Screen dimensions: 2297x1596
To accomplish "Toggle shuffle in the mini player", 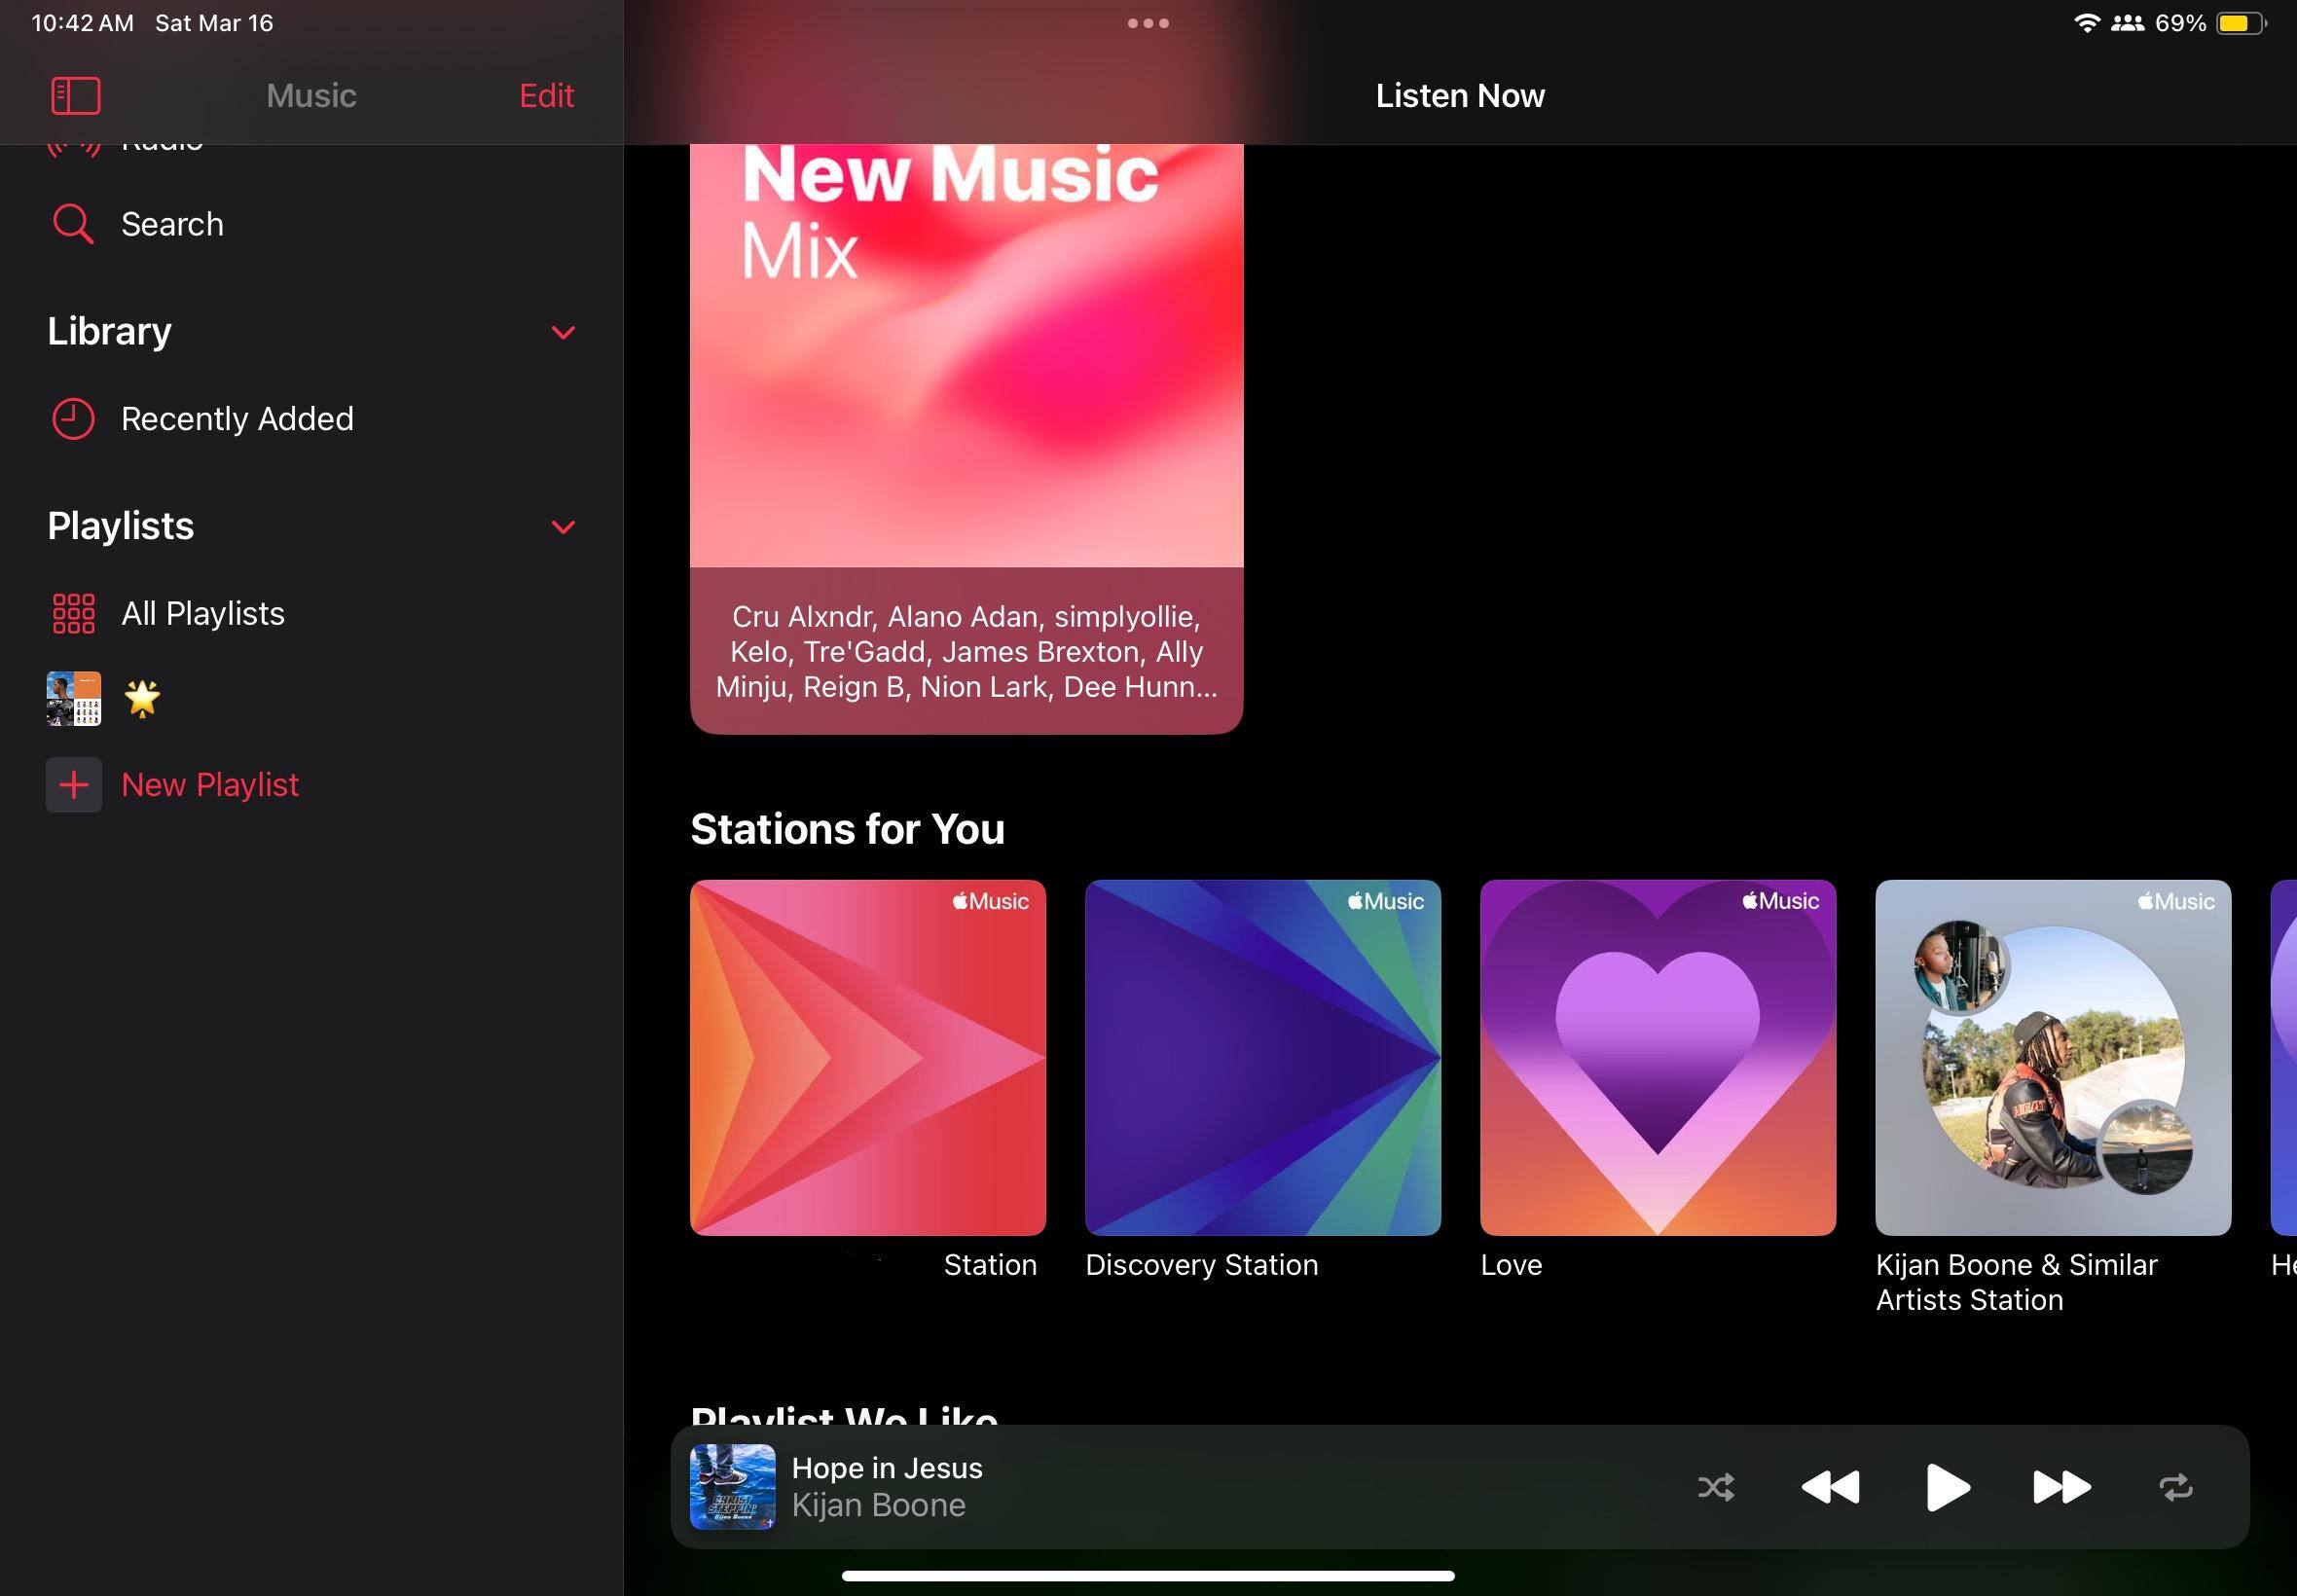I will tap(1716, 1487).
